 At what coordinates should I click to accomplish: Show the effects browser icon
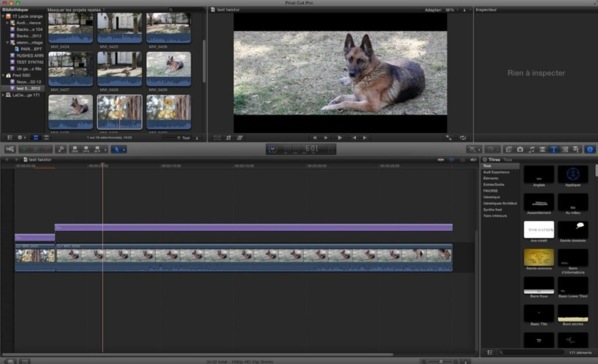click(x=508, y=149)
